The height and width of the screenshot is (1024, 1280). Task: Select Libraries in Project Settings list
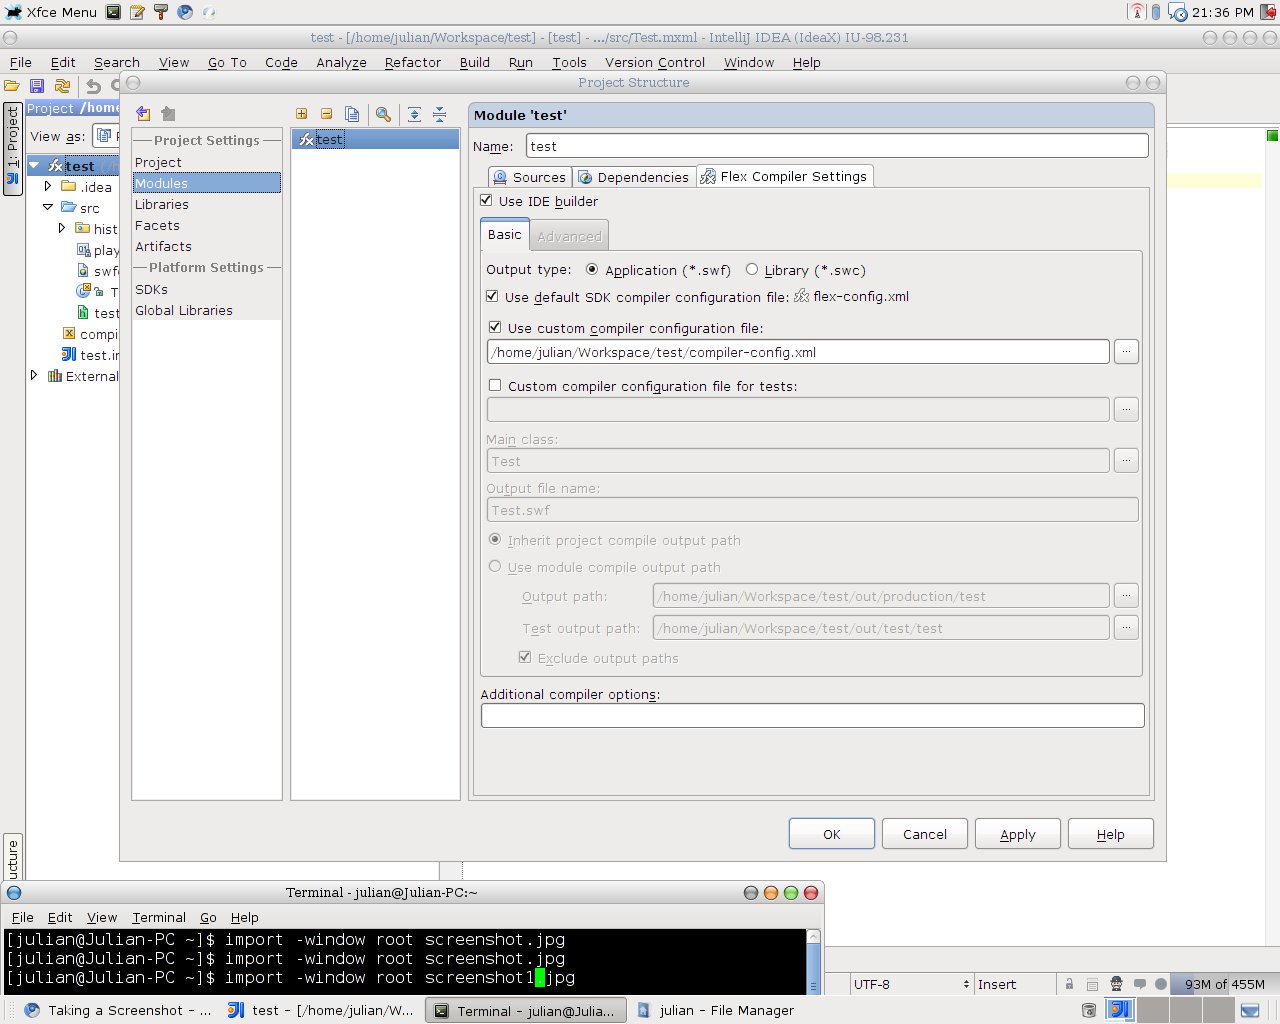click(162, 204)
